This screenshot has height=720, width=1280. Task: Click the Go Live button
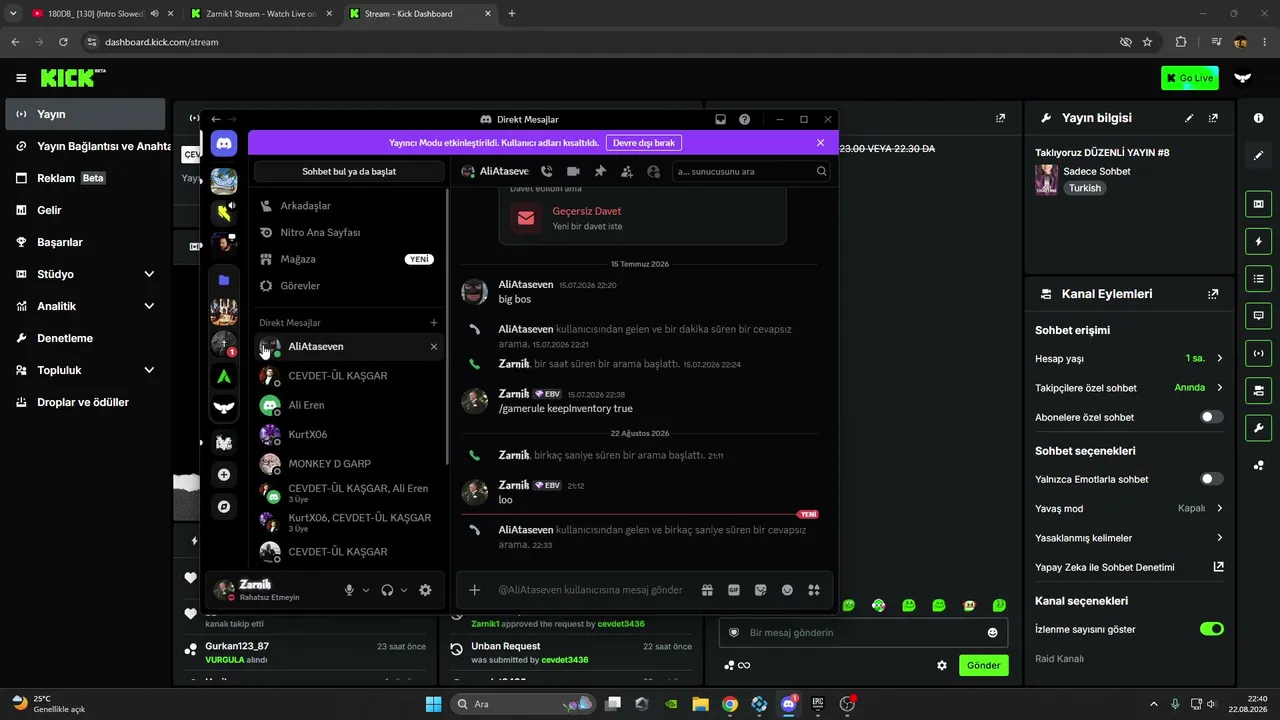(x=1190, y=78)
